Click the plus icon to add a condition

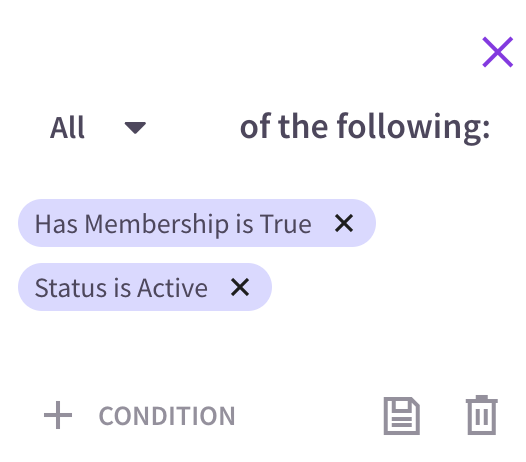58,415
